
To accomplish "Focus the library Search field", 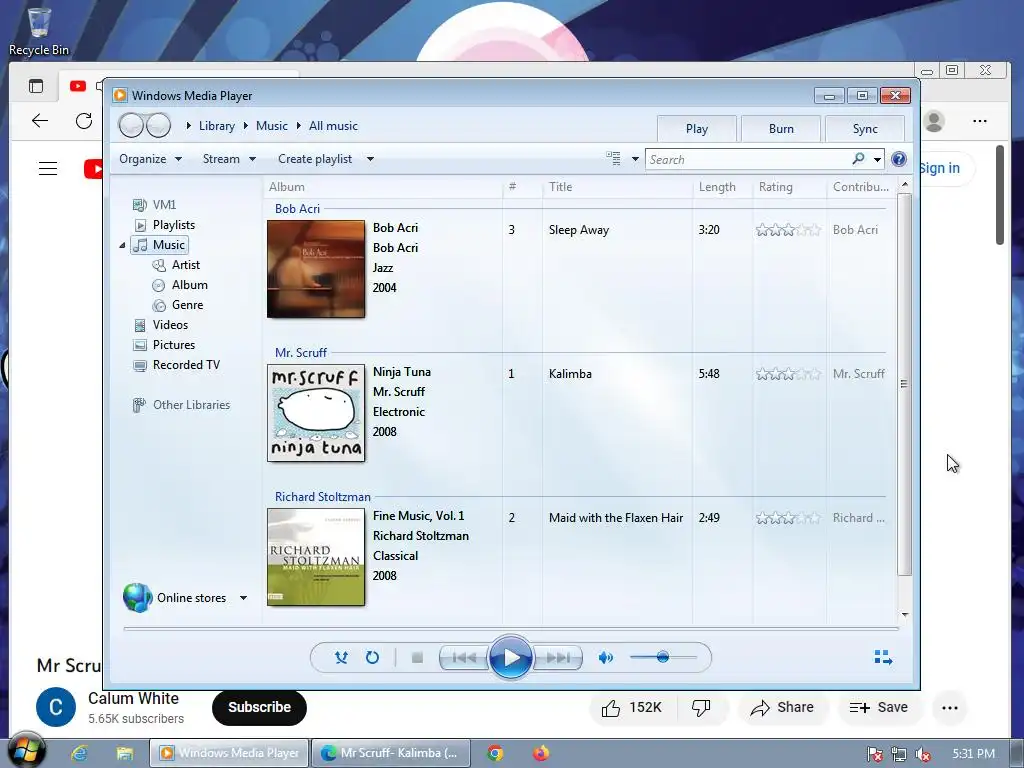I will pyautogui.click(x=748, y=159).
